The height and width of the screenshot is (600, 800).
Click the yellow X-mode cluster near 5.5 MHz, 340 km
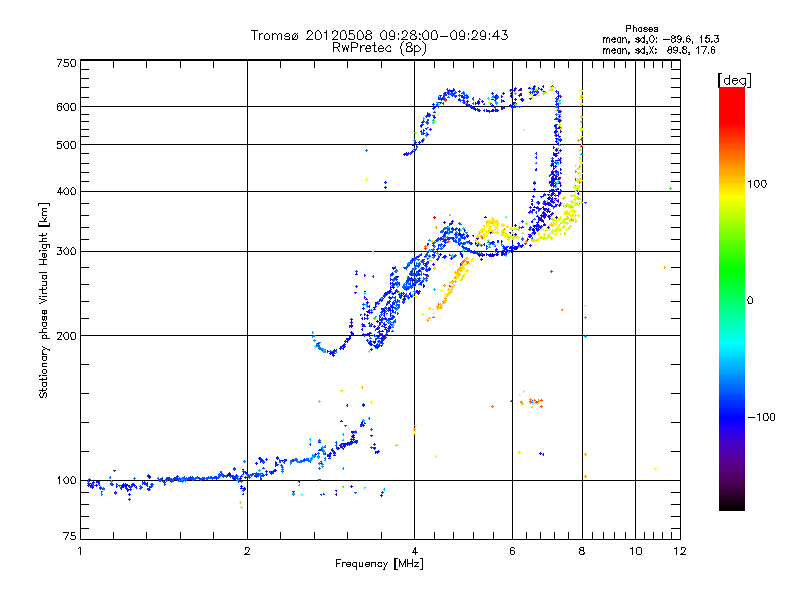[492, 226]
